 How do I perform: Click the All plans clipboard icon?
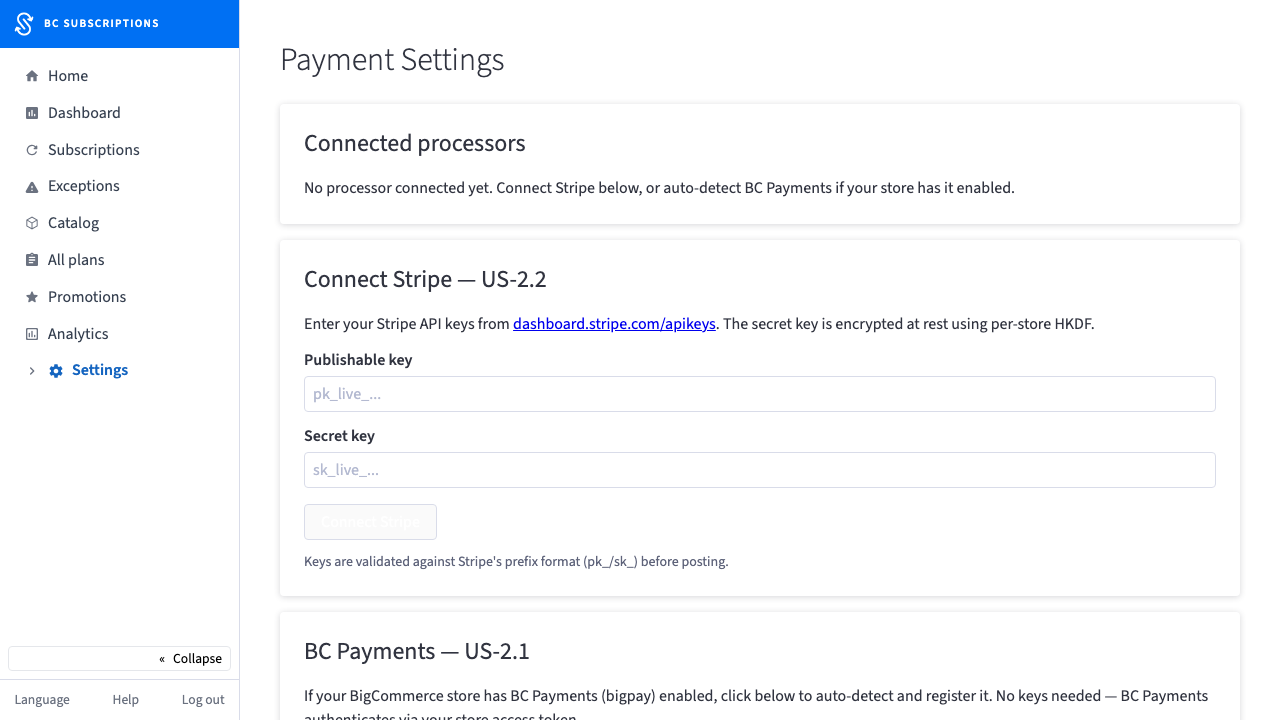(32, 260)
